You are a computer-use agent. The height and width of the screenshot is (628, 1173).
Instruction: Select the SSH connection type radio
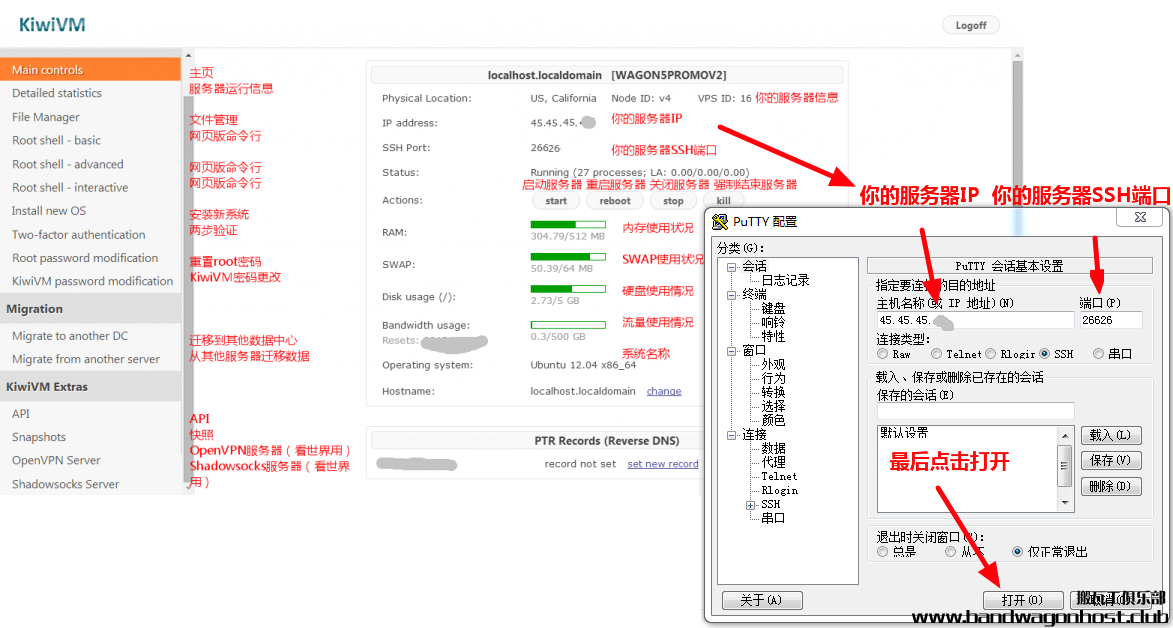coord(1044,354)
